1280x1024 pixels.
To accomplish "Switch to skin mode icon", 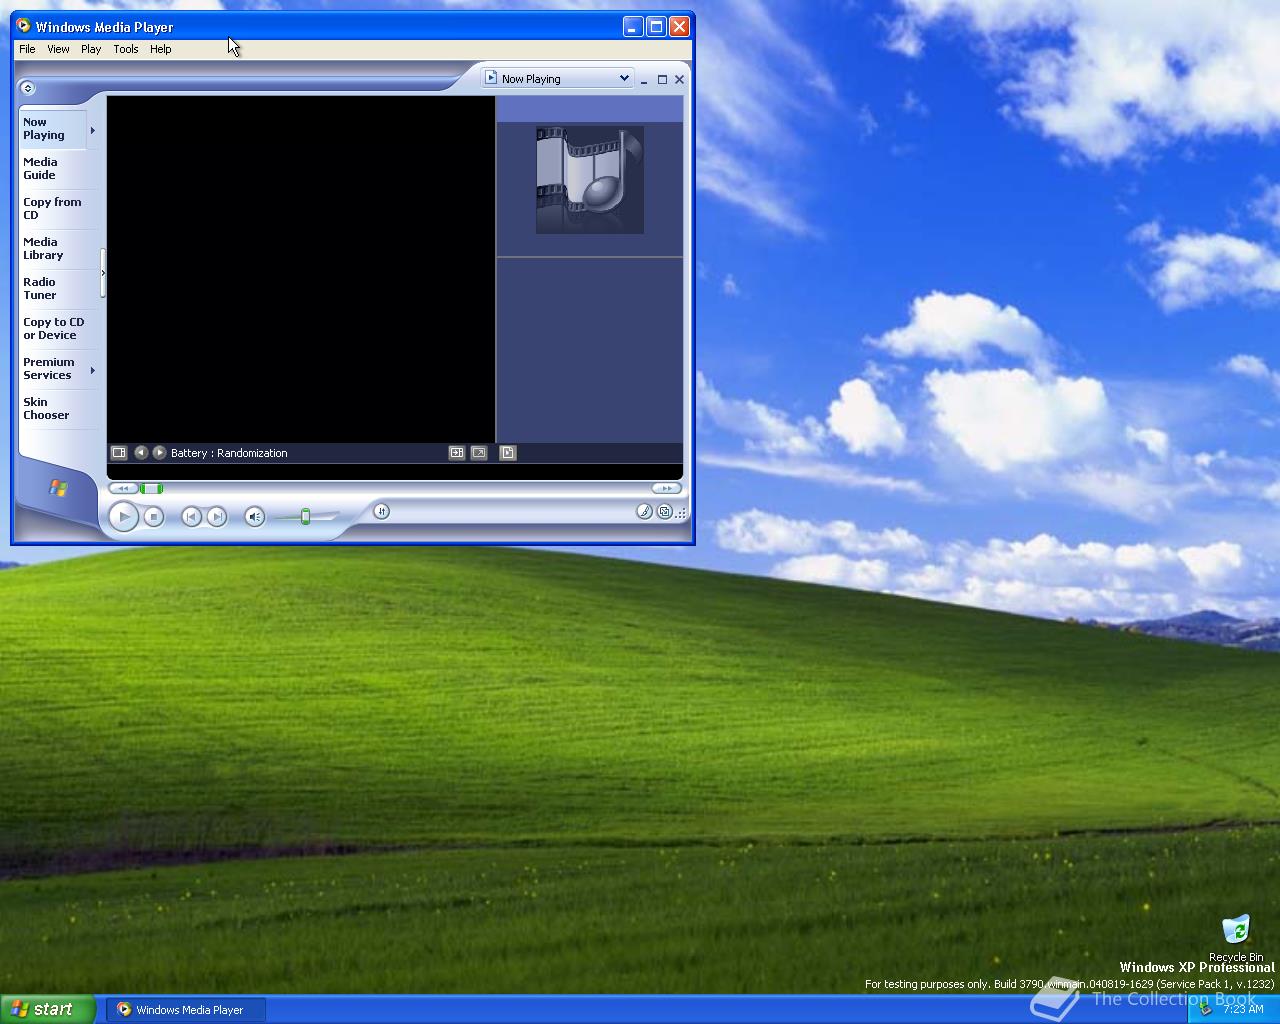I will [665, 511].
